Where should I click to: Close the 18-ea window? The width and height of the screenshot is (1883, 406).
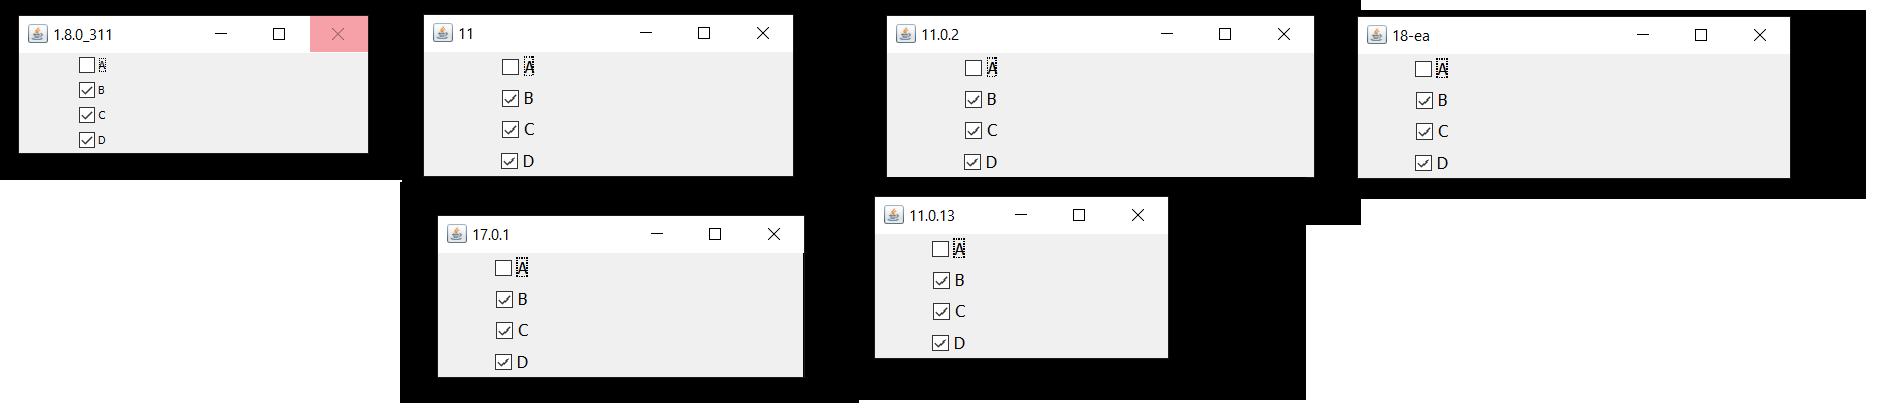(1760, 35)
